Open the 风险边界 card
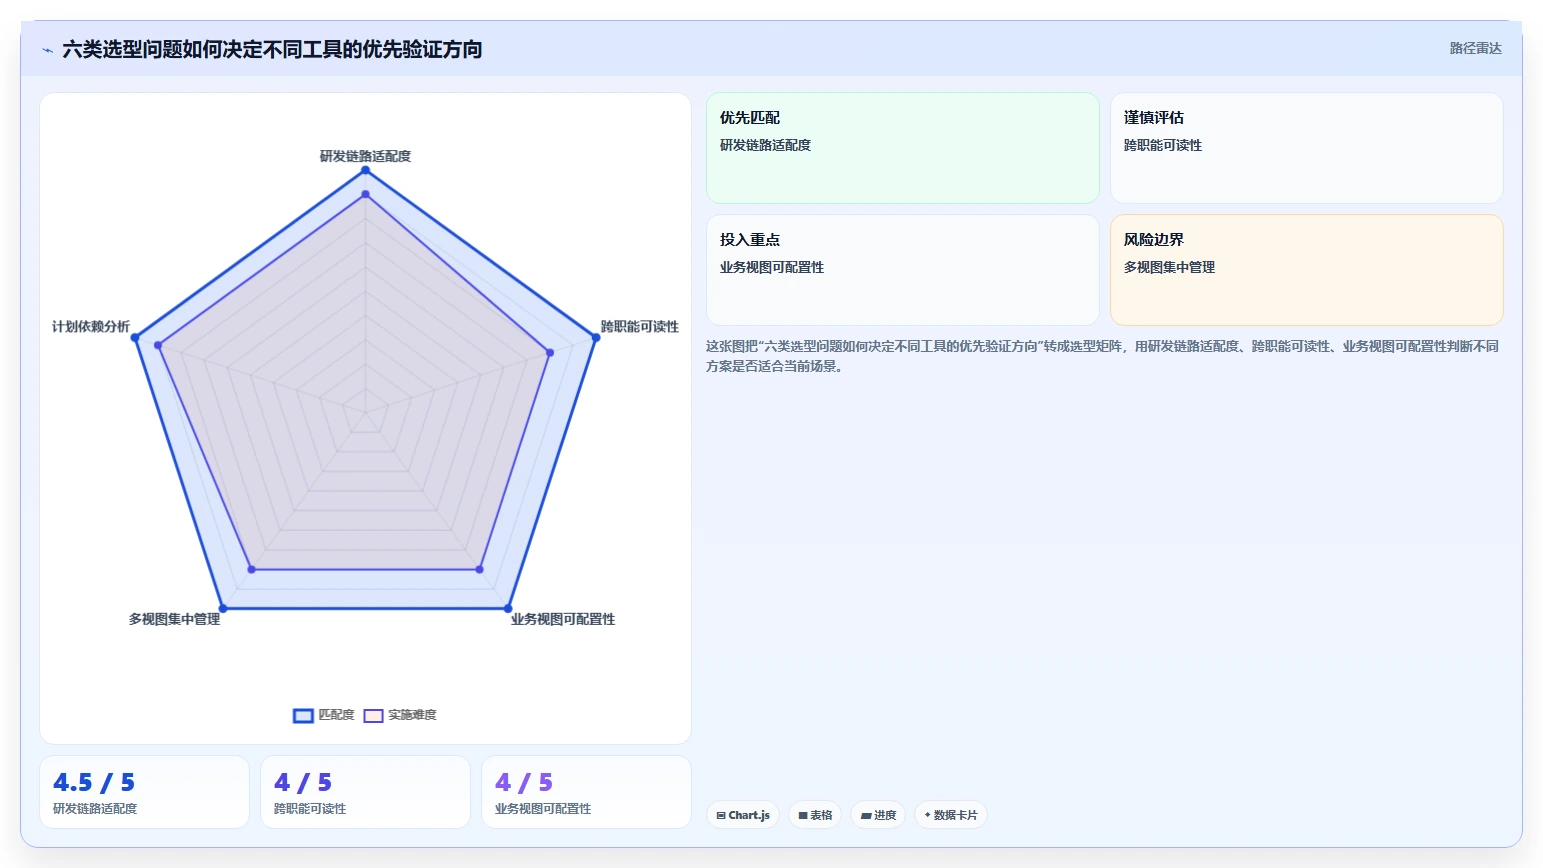Image resolution: width=1543 pixels, height=868 pixels. click(x=1307, y=270)
